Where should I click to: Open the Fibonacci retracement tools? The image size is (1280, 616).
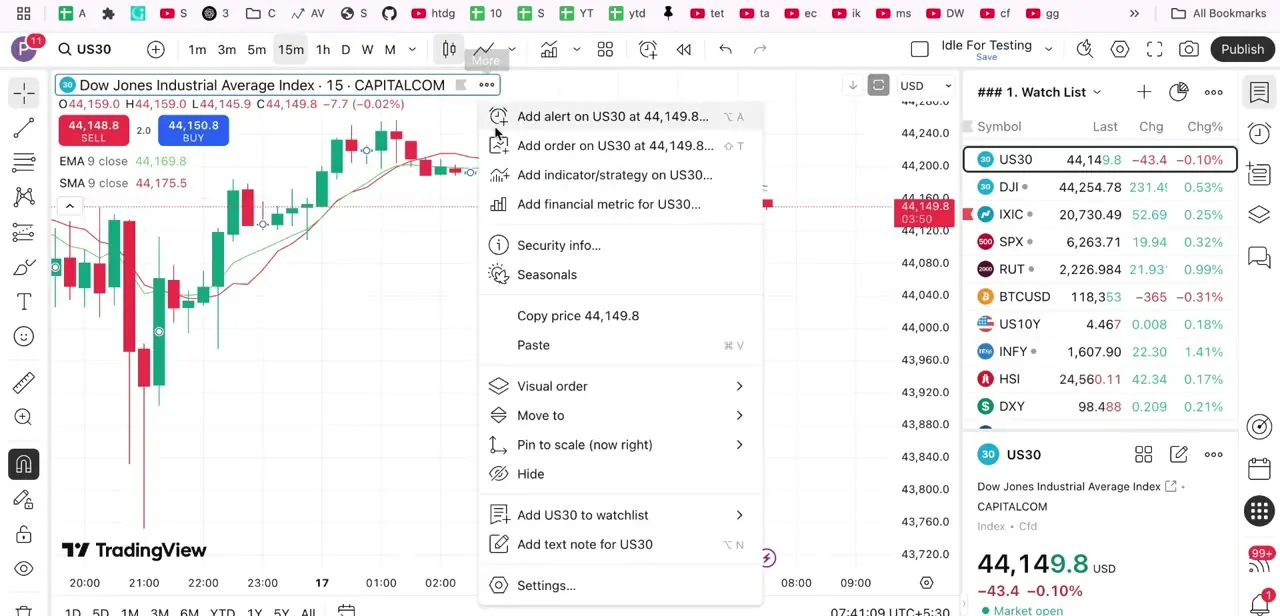click(24, 163)
